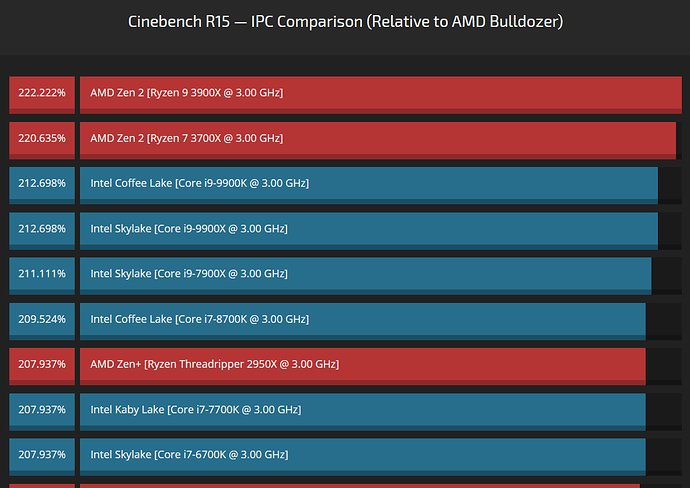Screen dimensions: 690x488
Task: Select the Intel Skylake Core i9-9900X bar
Action: (x=369, y=231)
